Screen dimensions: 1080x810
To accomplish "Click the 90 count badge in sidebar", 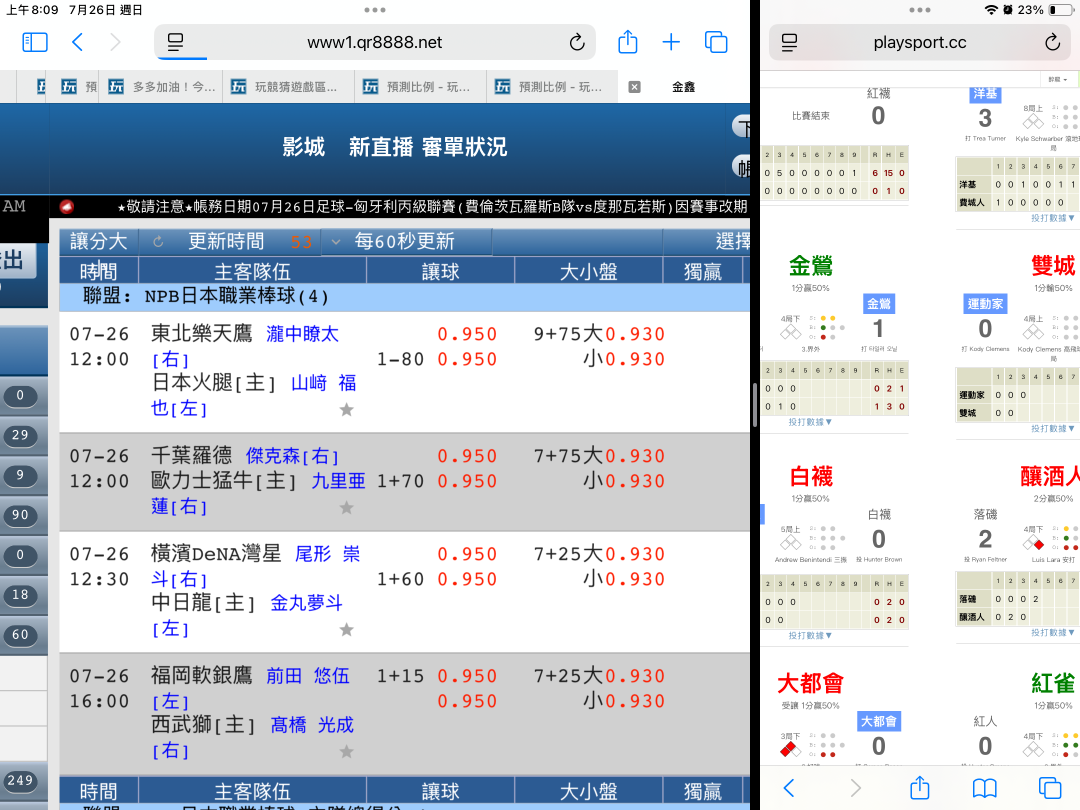I will [20, 515].
